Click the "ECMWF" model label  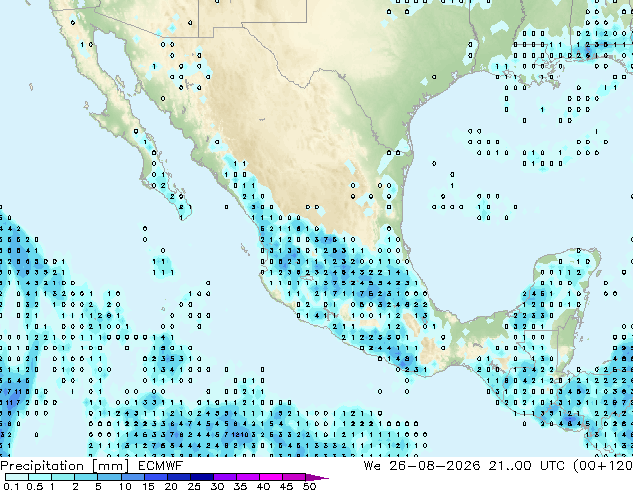coord(161,466)
